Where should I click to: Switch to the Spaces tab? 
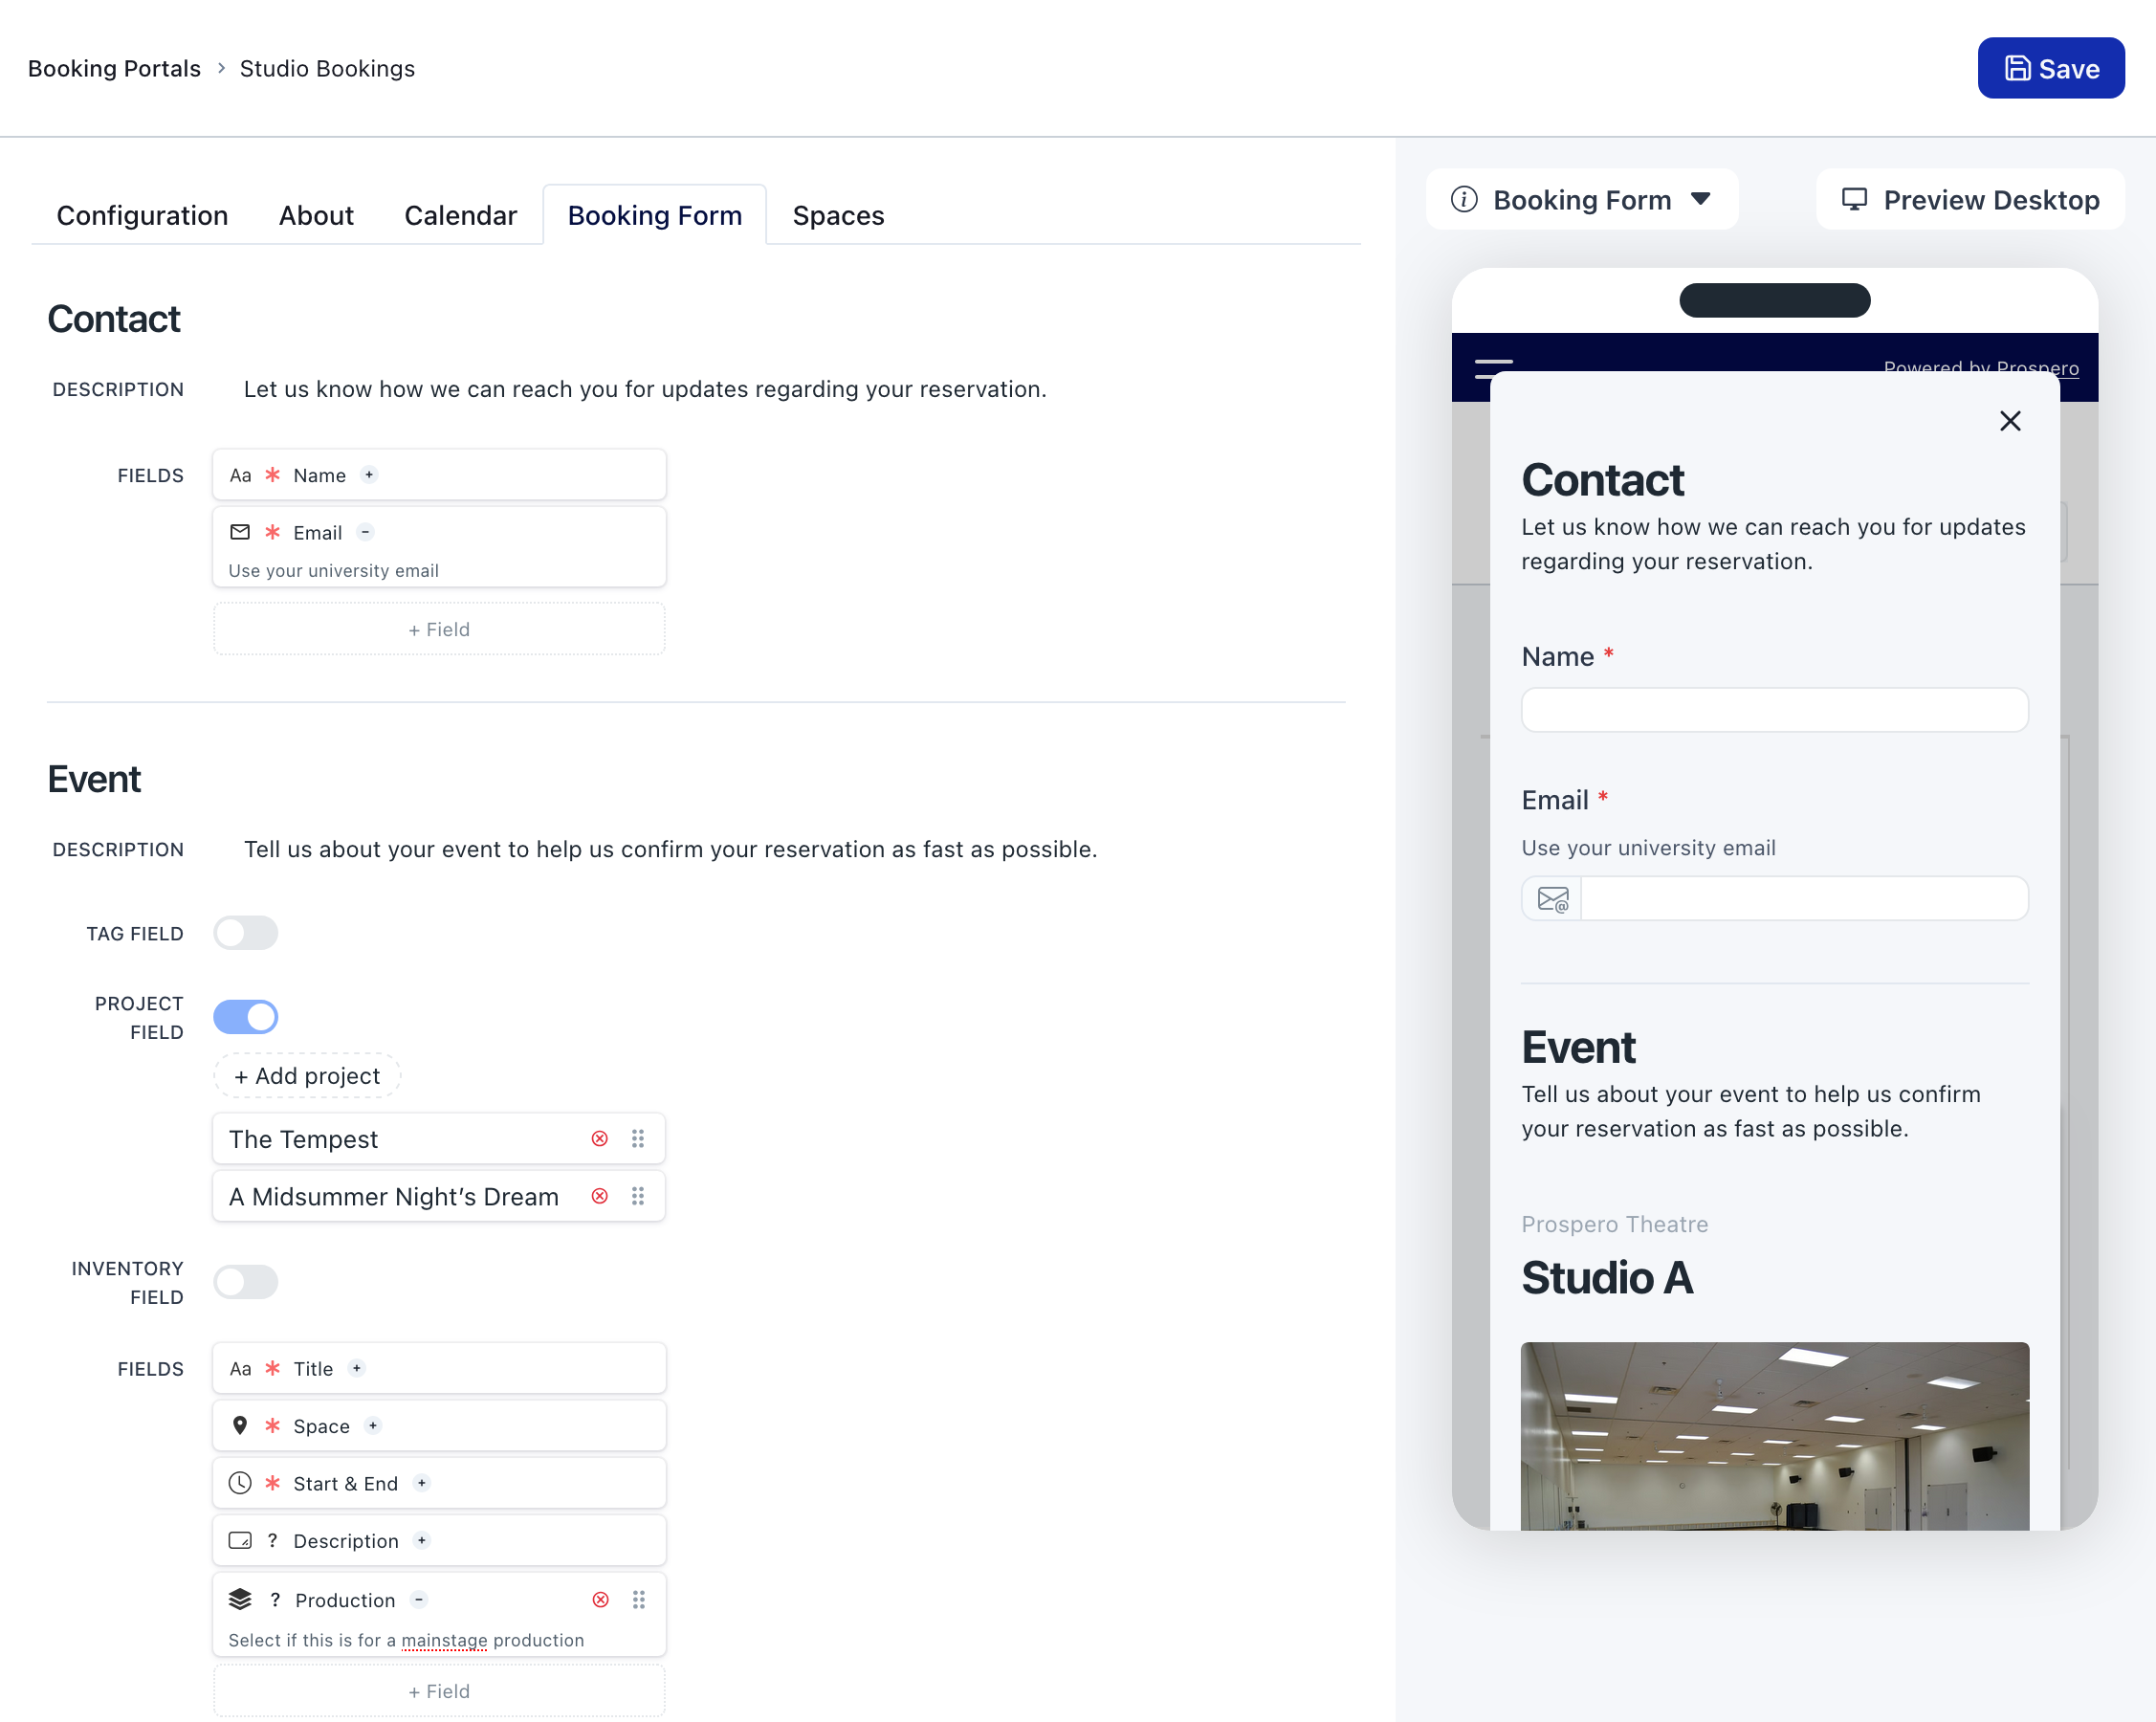(838, 216)
